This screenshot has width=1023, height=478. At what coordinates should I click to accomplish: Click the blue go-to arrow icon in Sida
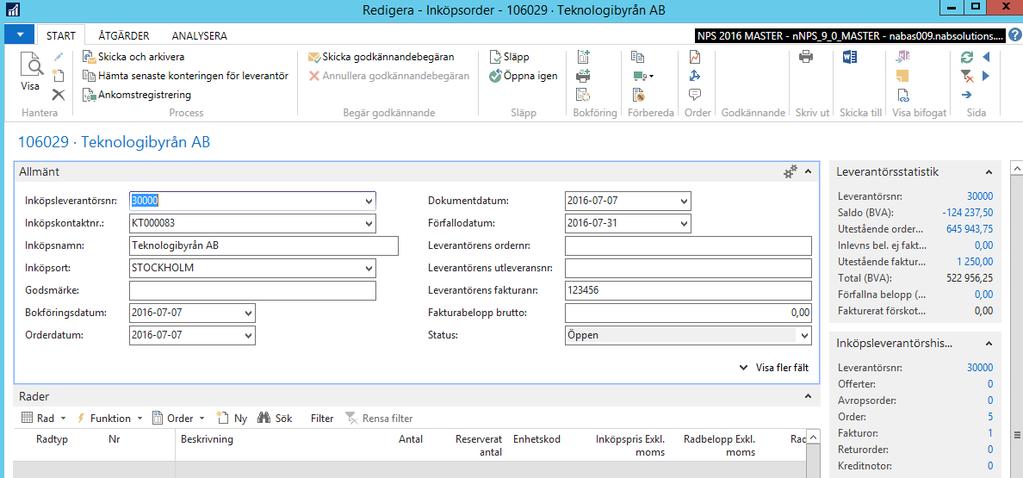(x=967, y=95)
